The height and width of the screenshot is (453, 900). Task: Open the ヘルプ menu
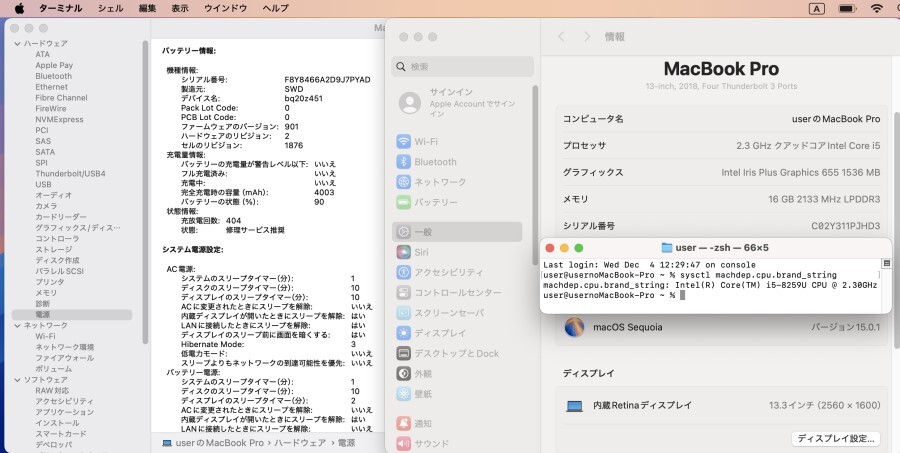tap(276, 8)
